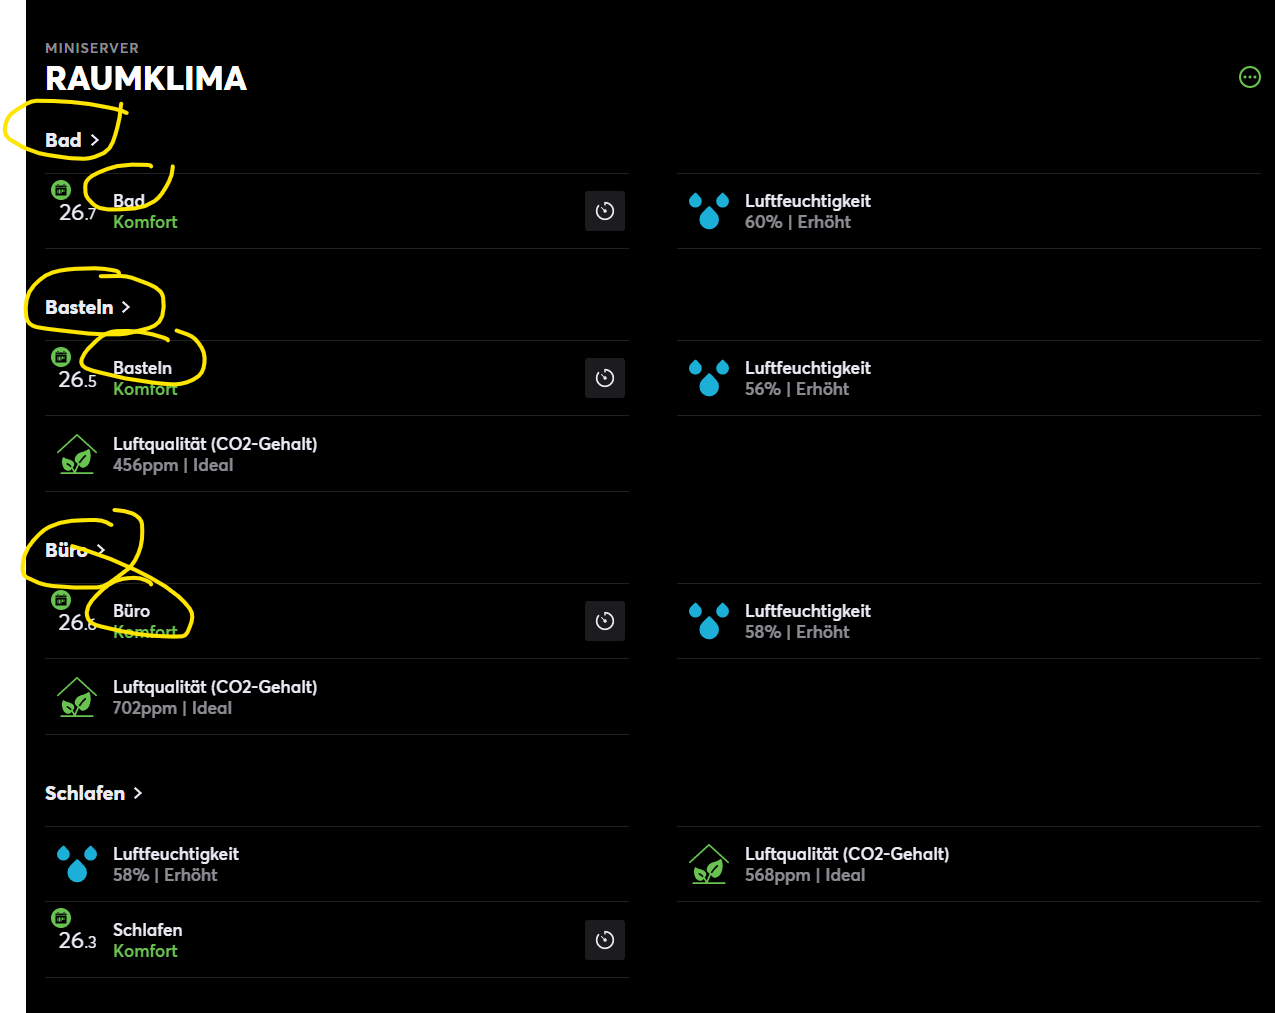Image resolution: width=1275 pixels, height=1013 pixels.
Task: Open the Schlafen room section header
Action: coord(94,793)
